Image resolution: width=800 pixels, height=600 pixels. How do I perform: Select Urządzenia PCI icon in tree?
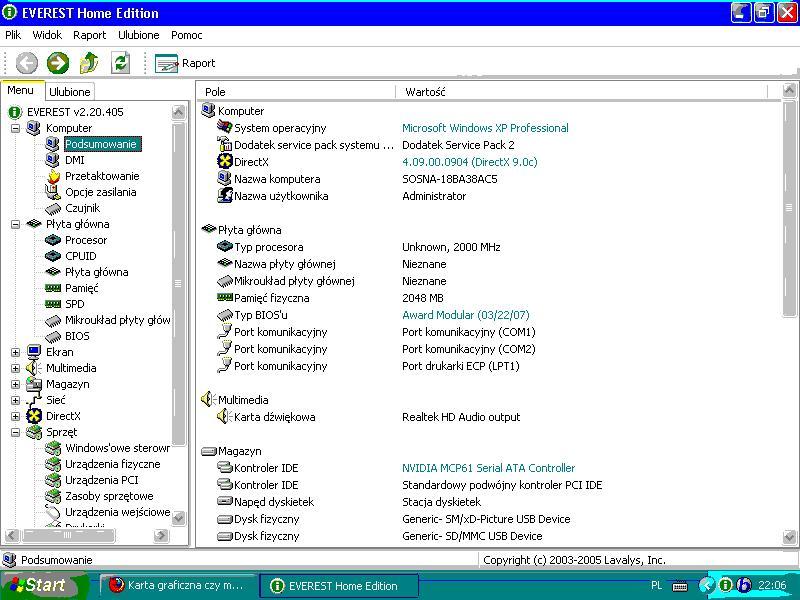pos(53,480)
